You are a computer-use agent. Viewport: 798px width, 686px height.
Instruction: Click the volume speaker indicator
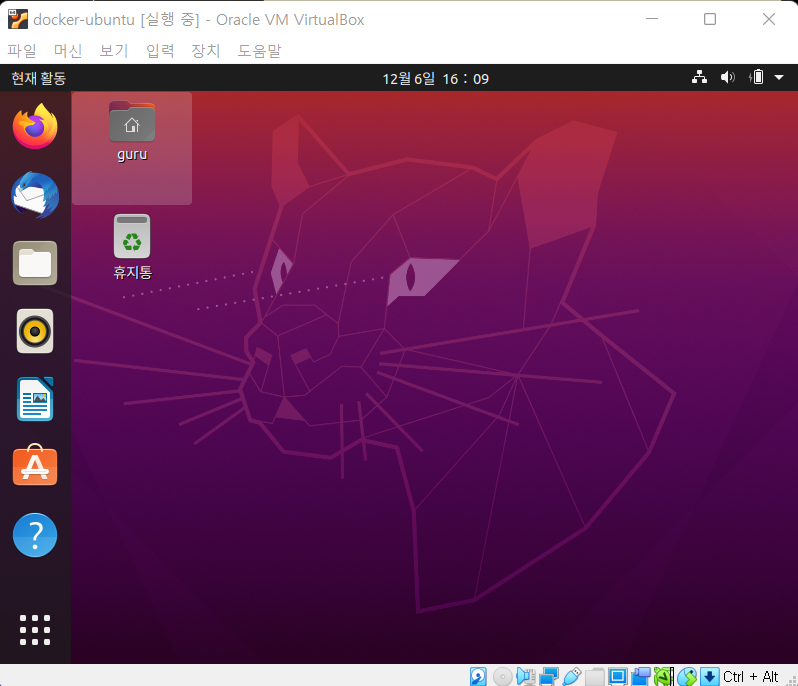(728, 77)
